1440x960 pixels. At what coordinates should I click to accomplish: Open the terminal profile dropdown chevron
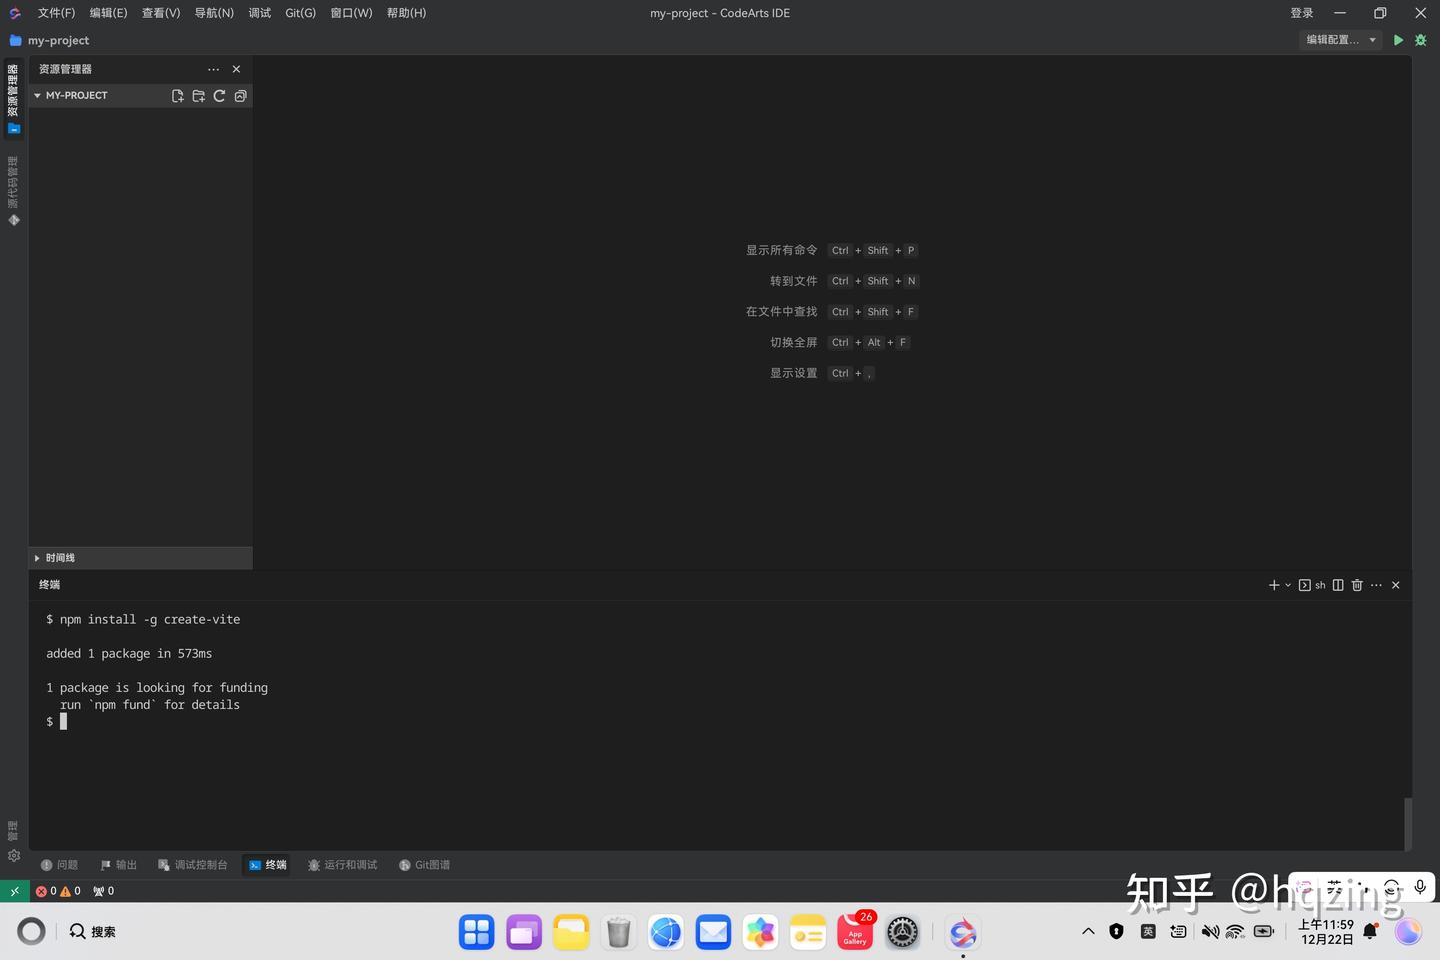pyautogui.click(x=1287, y=585)
